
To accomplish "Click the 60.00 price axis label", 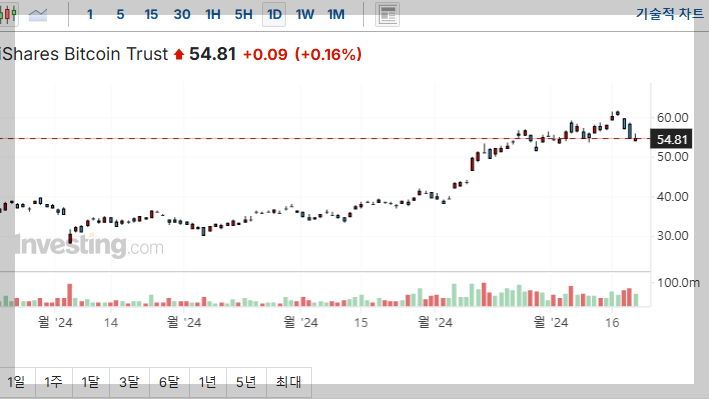I will coord(672,118).
